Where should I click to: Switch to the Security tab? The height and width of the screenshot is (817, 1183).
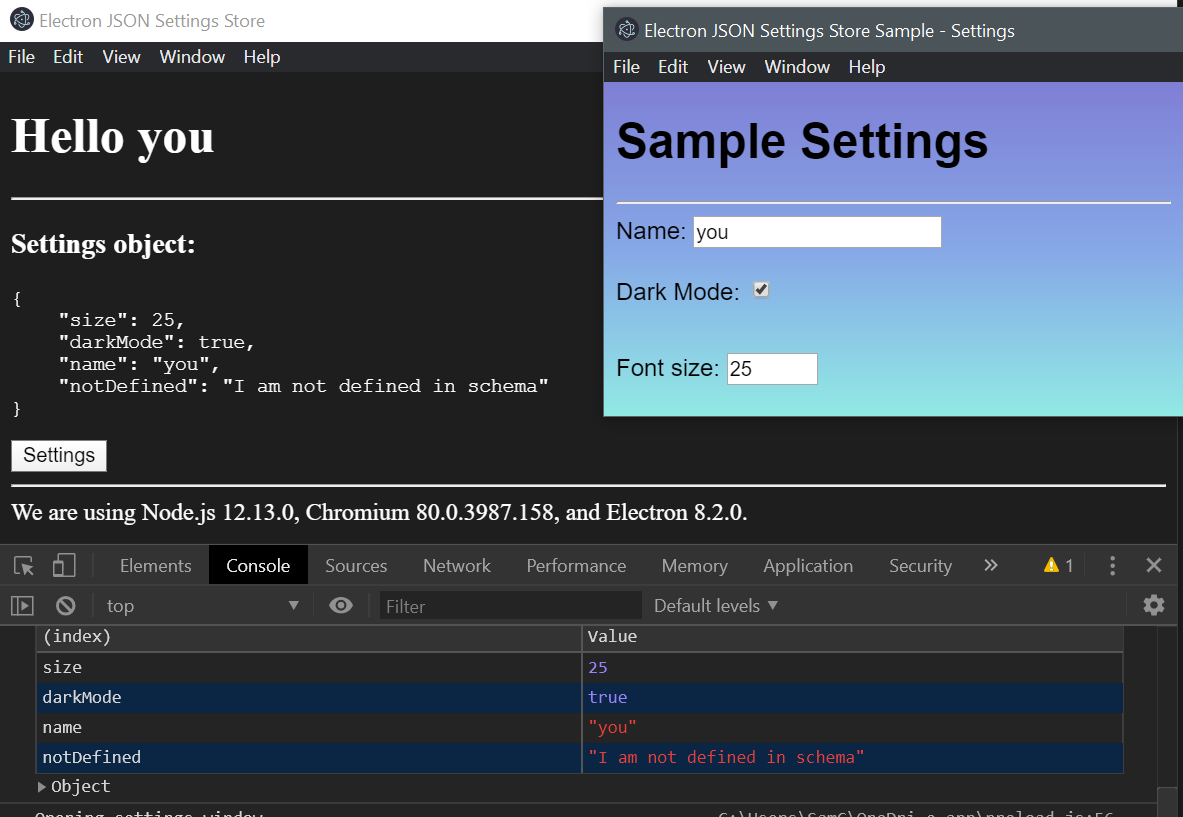pos(920,566)
